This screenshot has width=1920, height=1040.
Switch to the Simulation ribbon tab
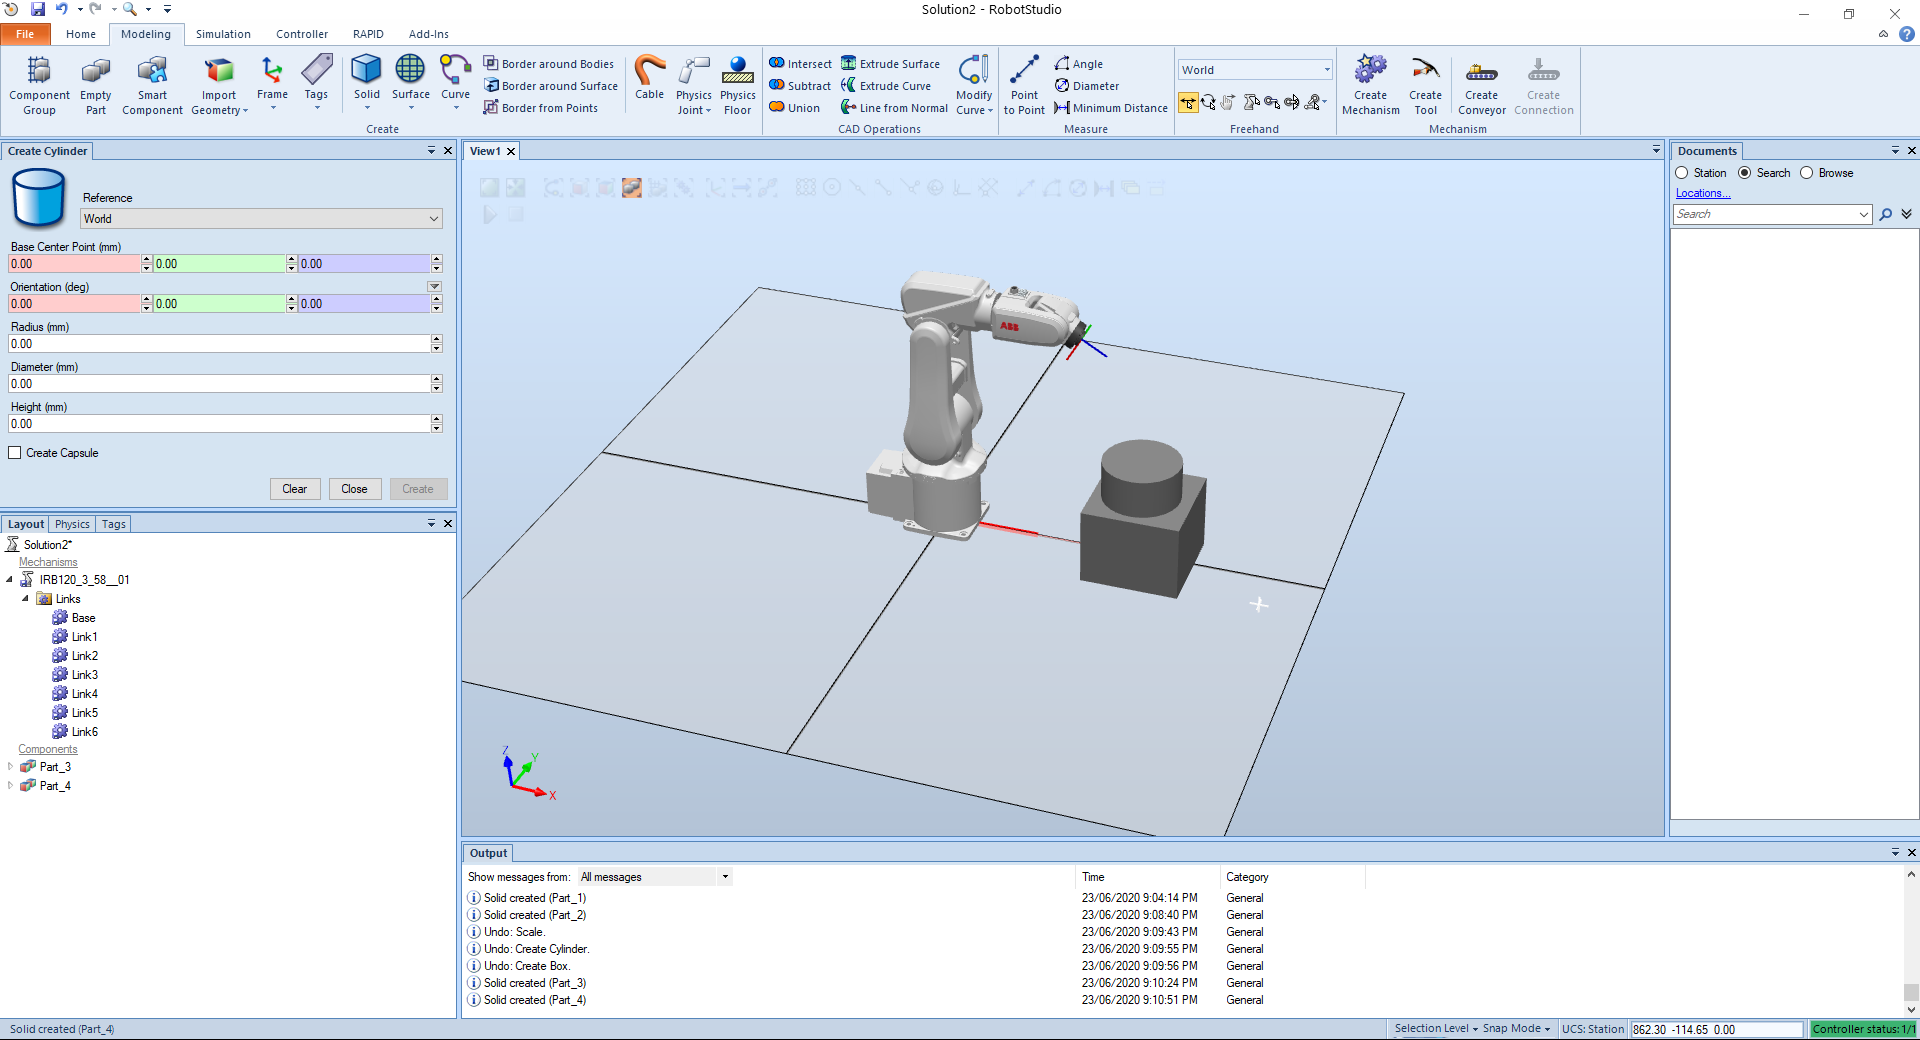(223, 34)
